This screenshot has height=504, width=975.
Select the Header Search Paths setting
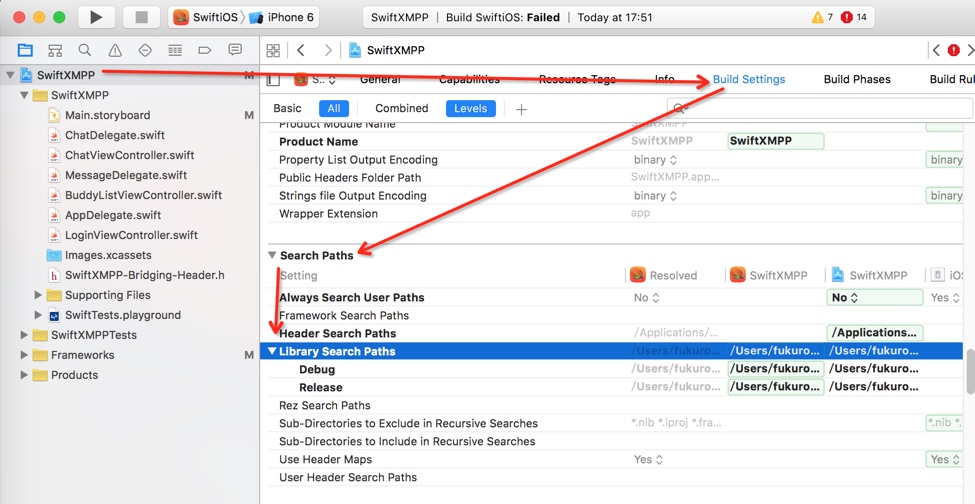point(338,333)
